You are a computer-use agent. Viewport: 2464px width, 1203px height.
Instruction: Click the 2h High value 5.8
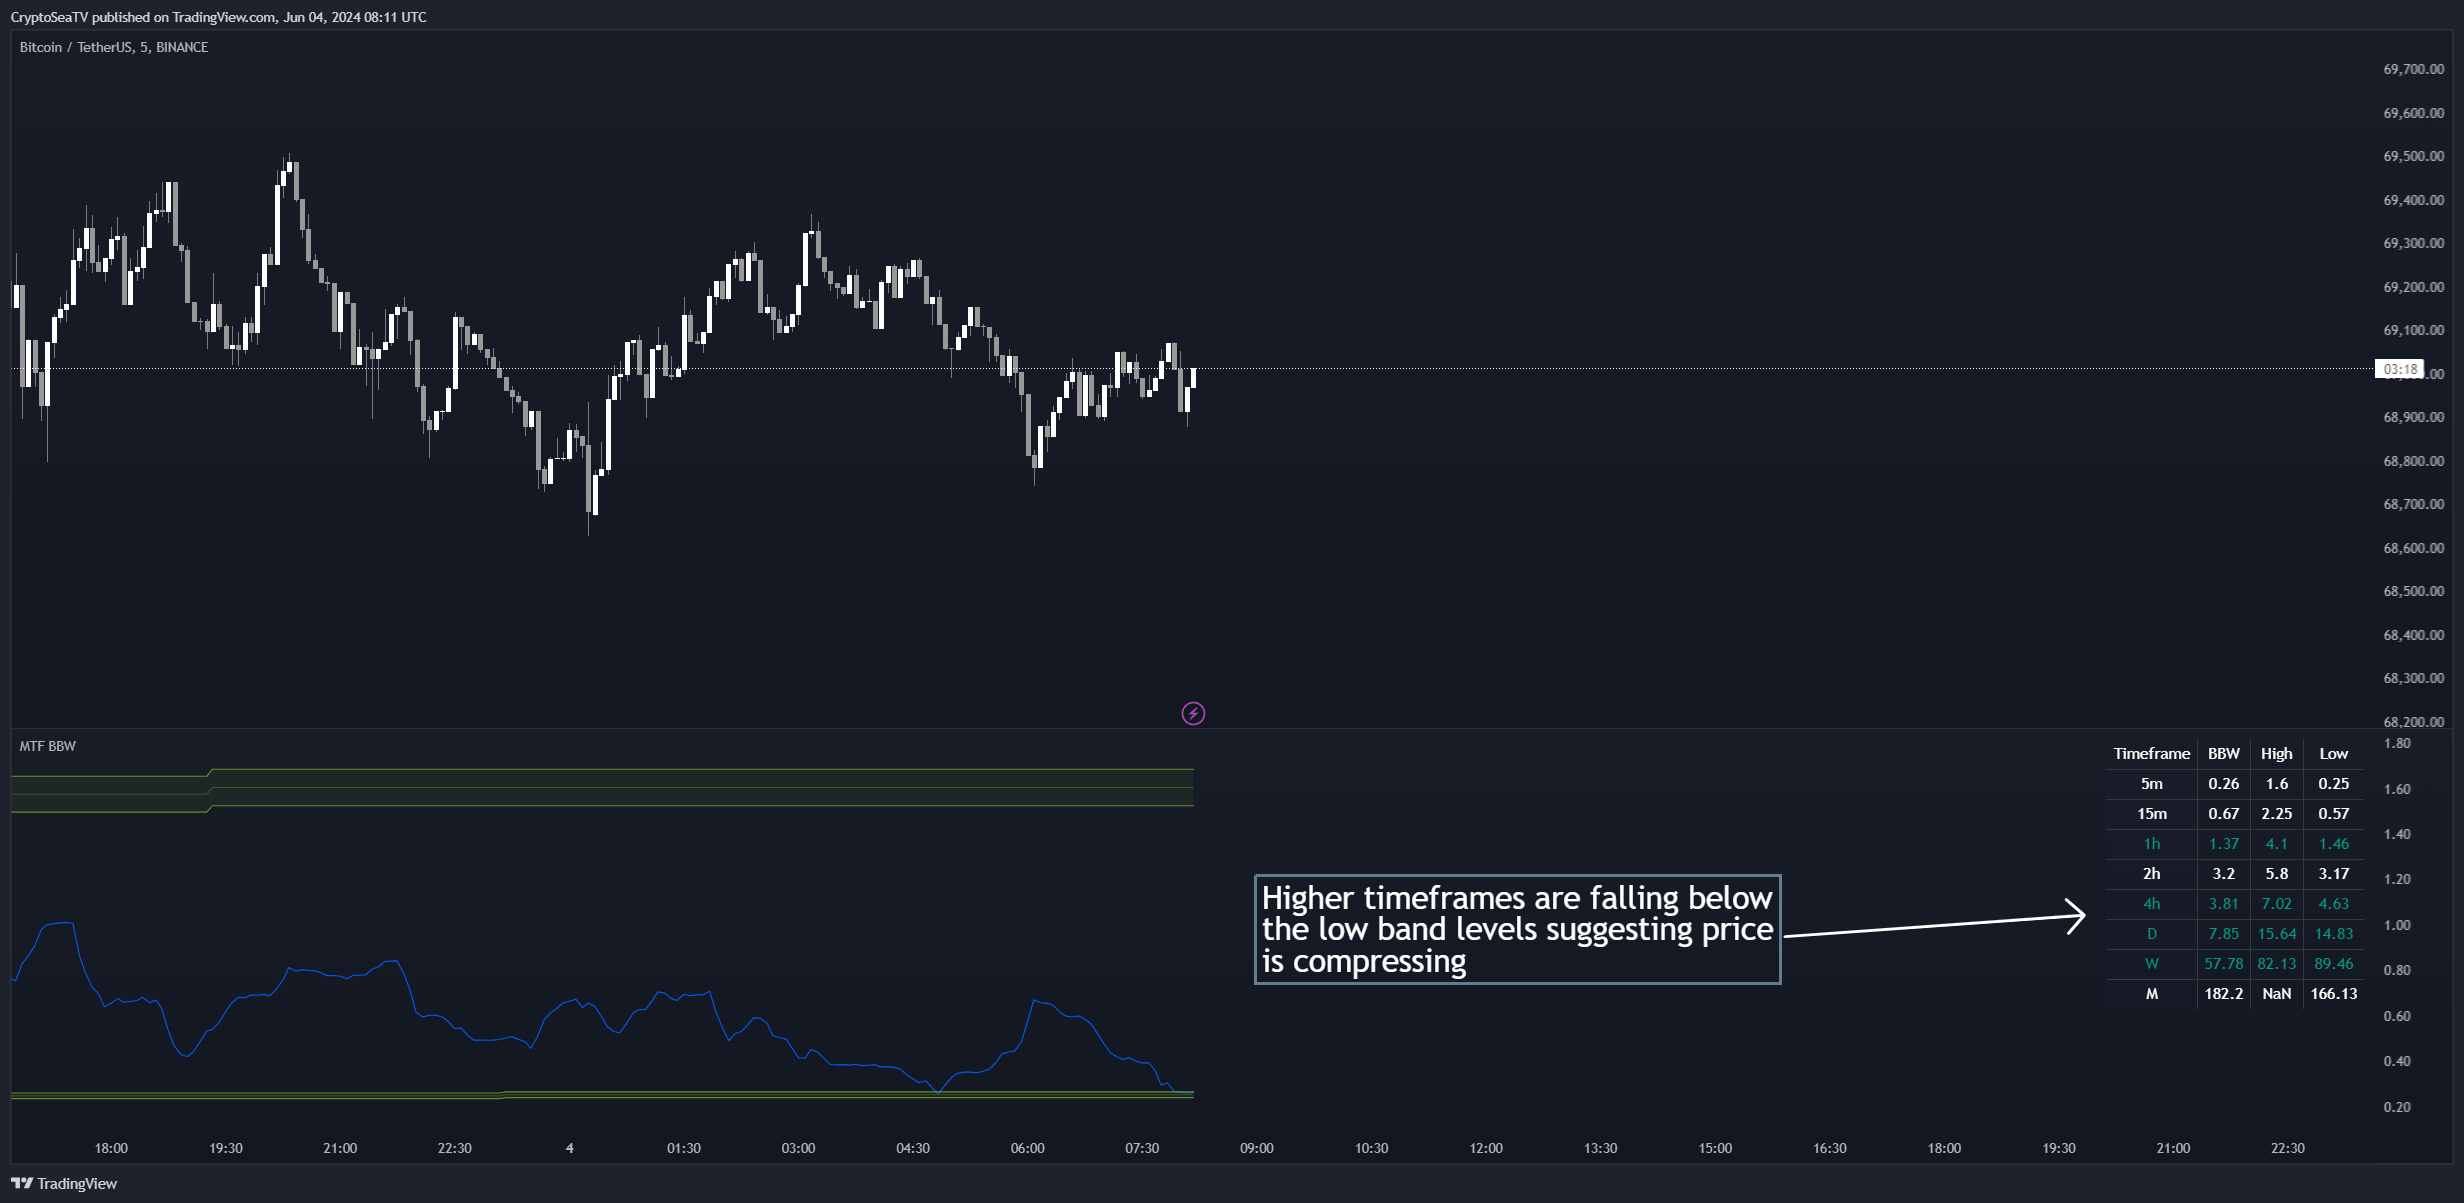2277,874
